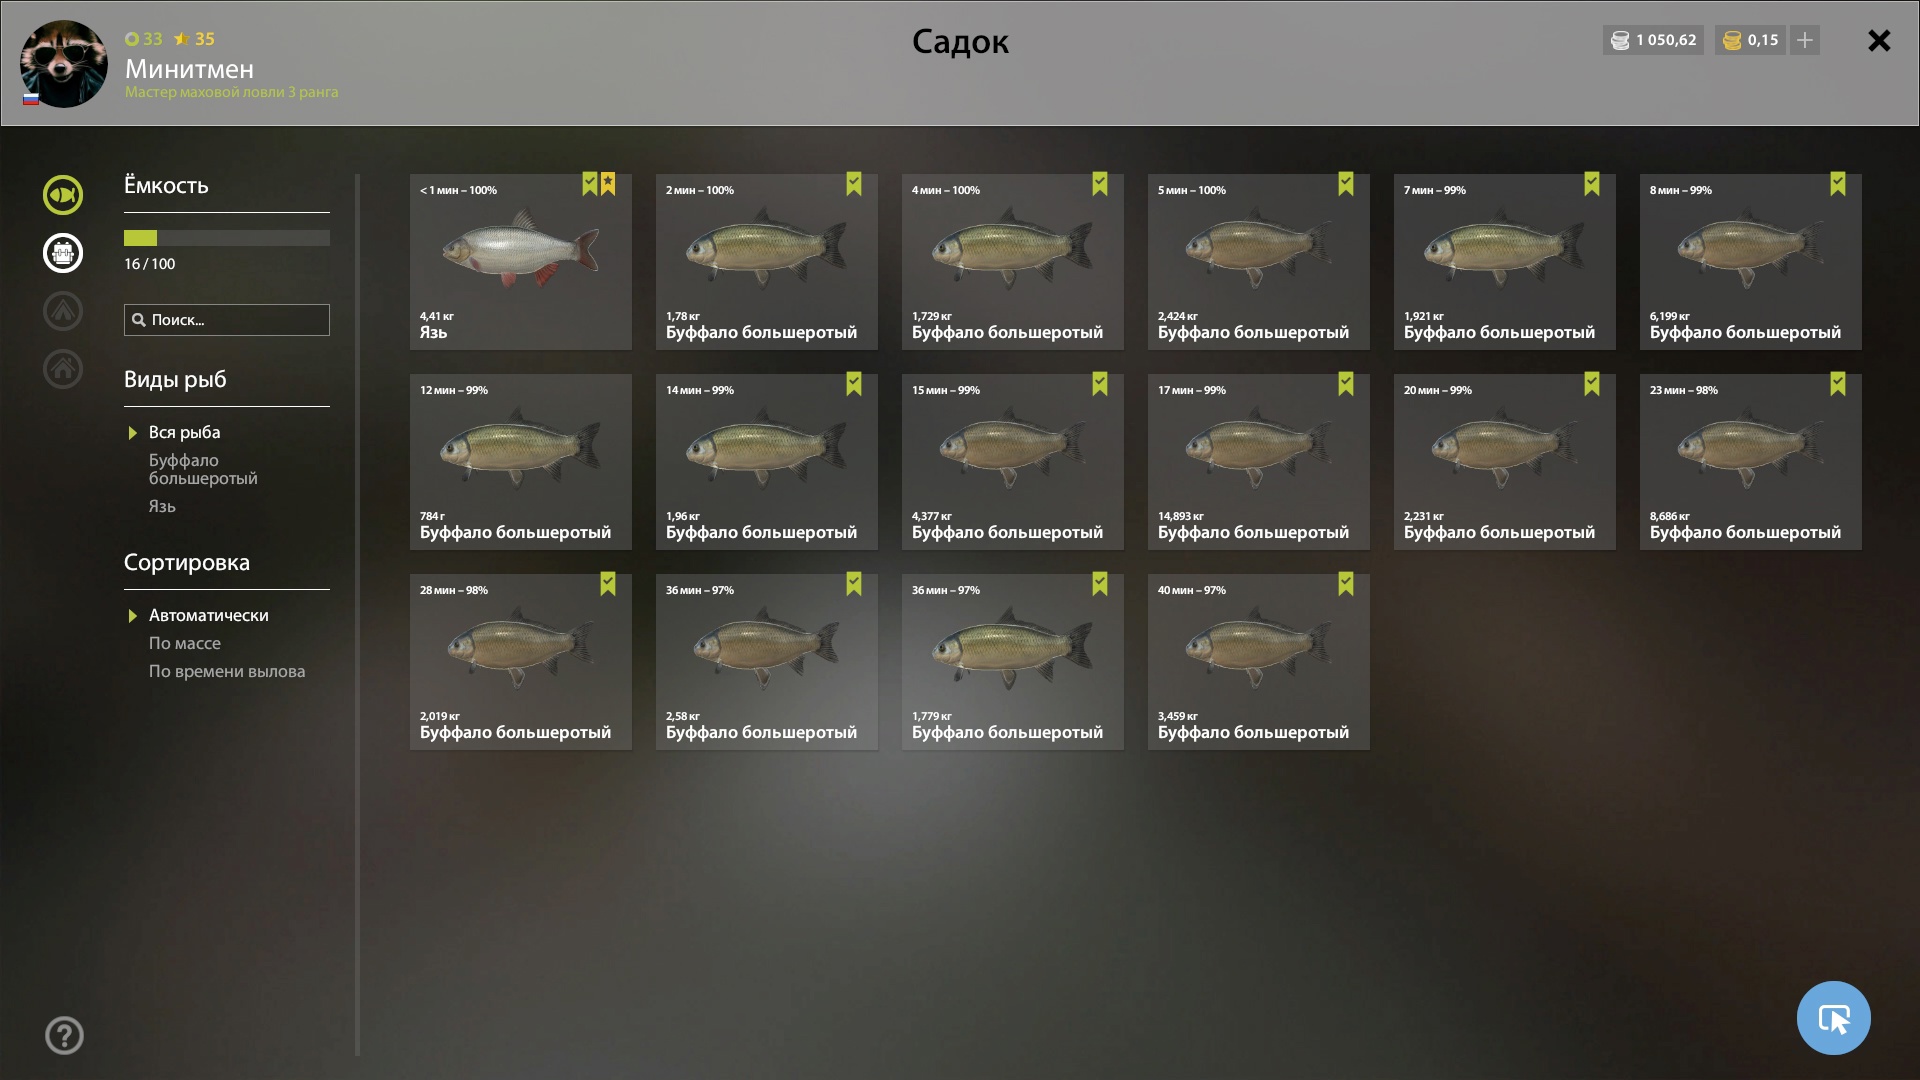This screenshot has height=1080, width=1920.
Task: Open the fish basket icon in sidebar
Action: tap(62, 253)
